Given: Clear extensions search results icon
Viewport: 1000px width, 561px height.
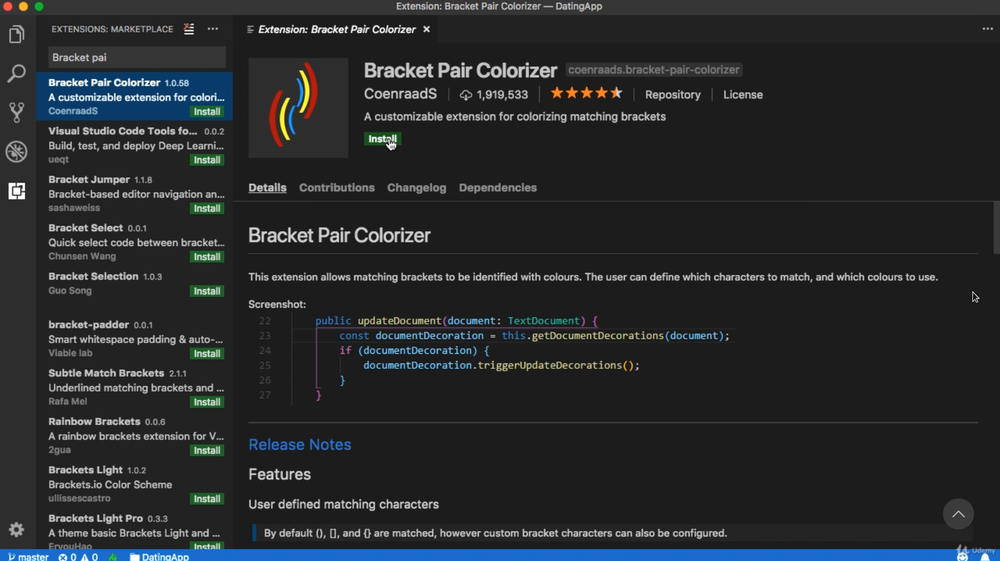Looking at the screenshot, I should click(189, 29).
